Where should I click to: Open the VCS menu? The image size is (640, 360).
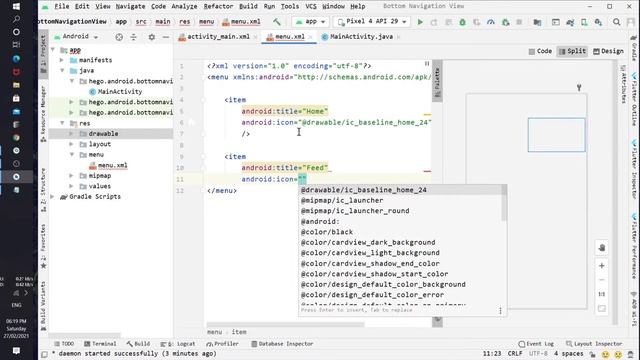coord(311,7)
